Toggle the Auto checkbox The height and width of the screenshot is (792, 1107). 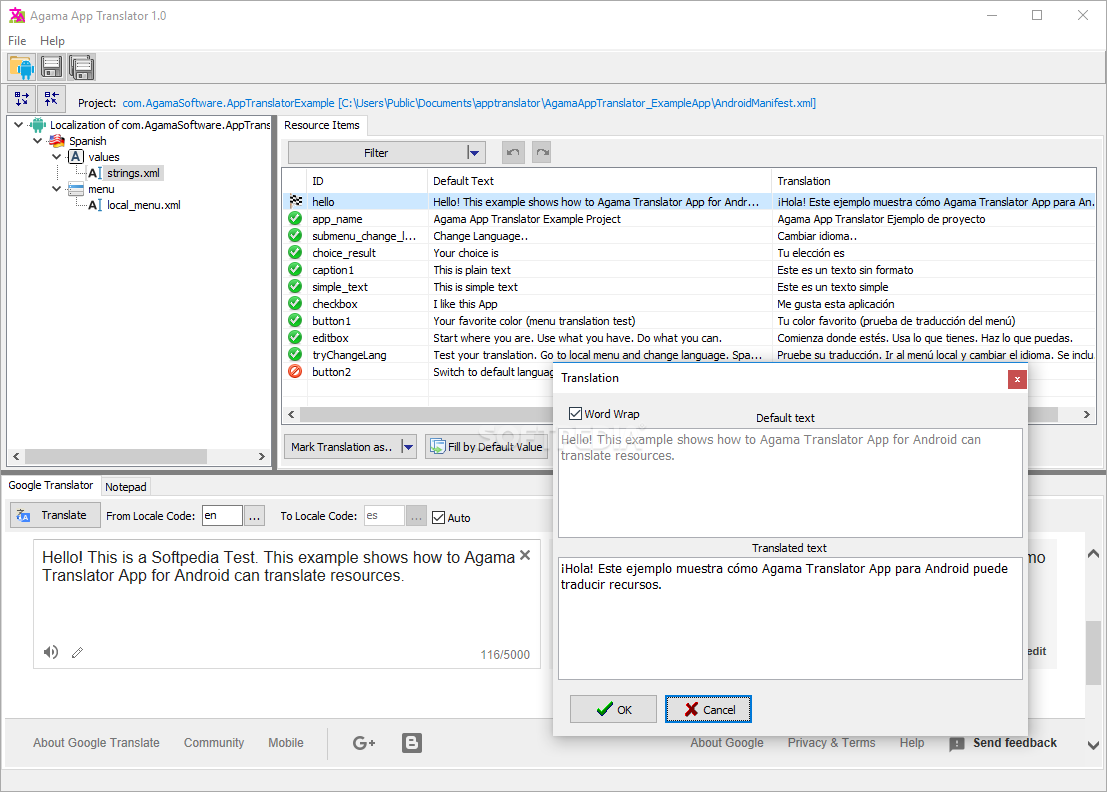(x=438, y=517)
